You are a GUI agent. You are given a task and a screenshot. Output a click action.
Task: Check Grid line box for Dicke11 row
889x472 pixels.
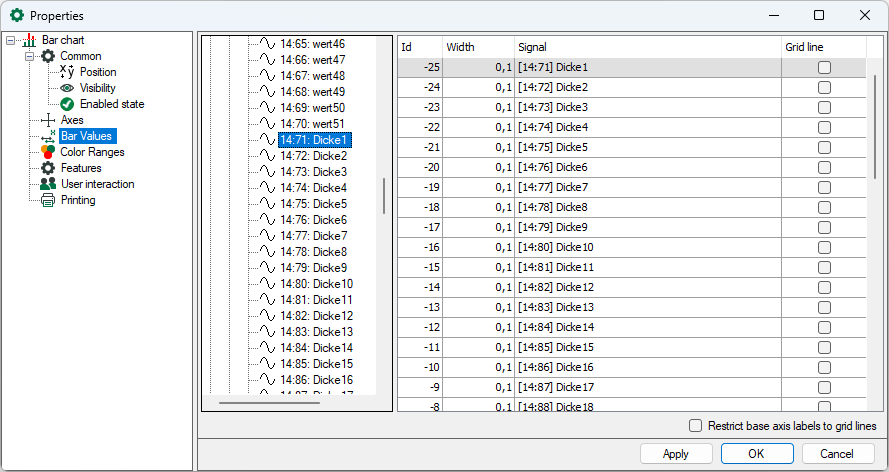tap(824, 267)
